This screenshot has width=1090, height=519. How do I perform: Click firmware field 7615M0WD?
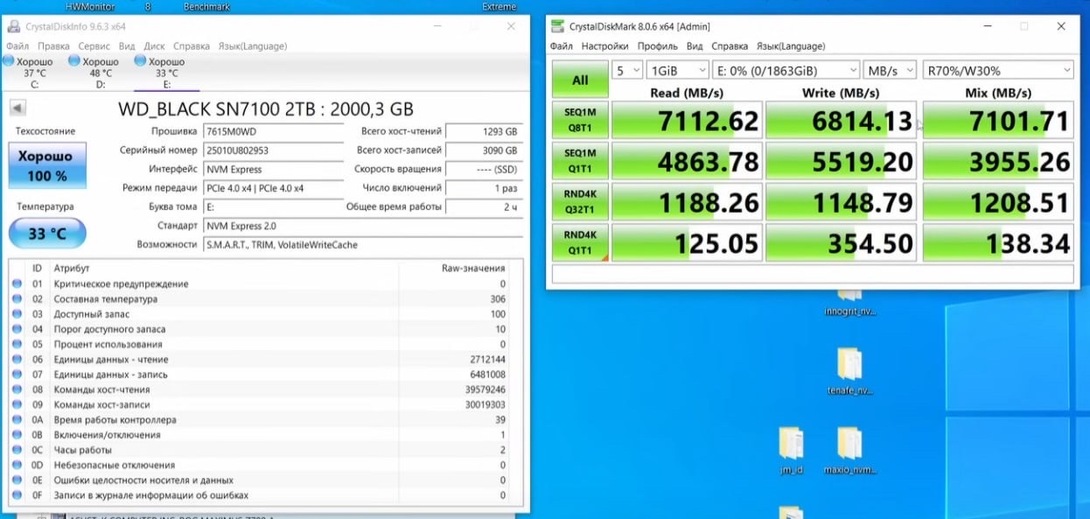tap(272, 131)
